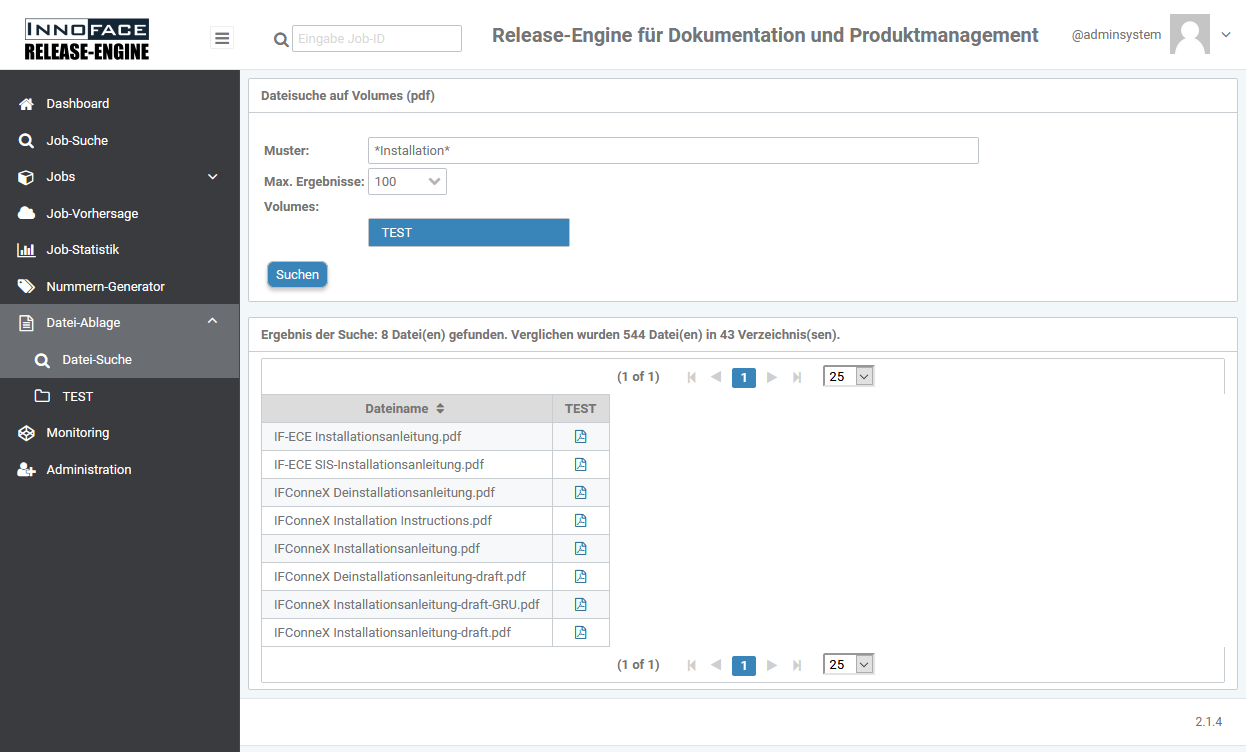The height and width of the screenshot is (752, 1246).
Task: Open PDF icon for IFConneX Deinstallationsanleitung.pdf
Action: [580, 493]
